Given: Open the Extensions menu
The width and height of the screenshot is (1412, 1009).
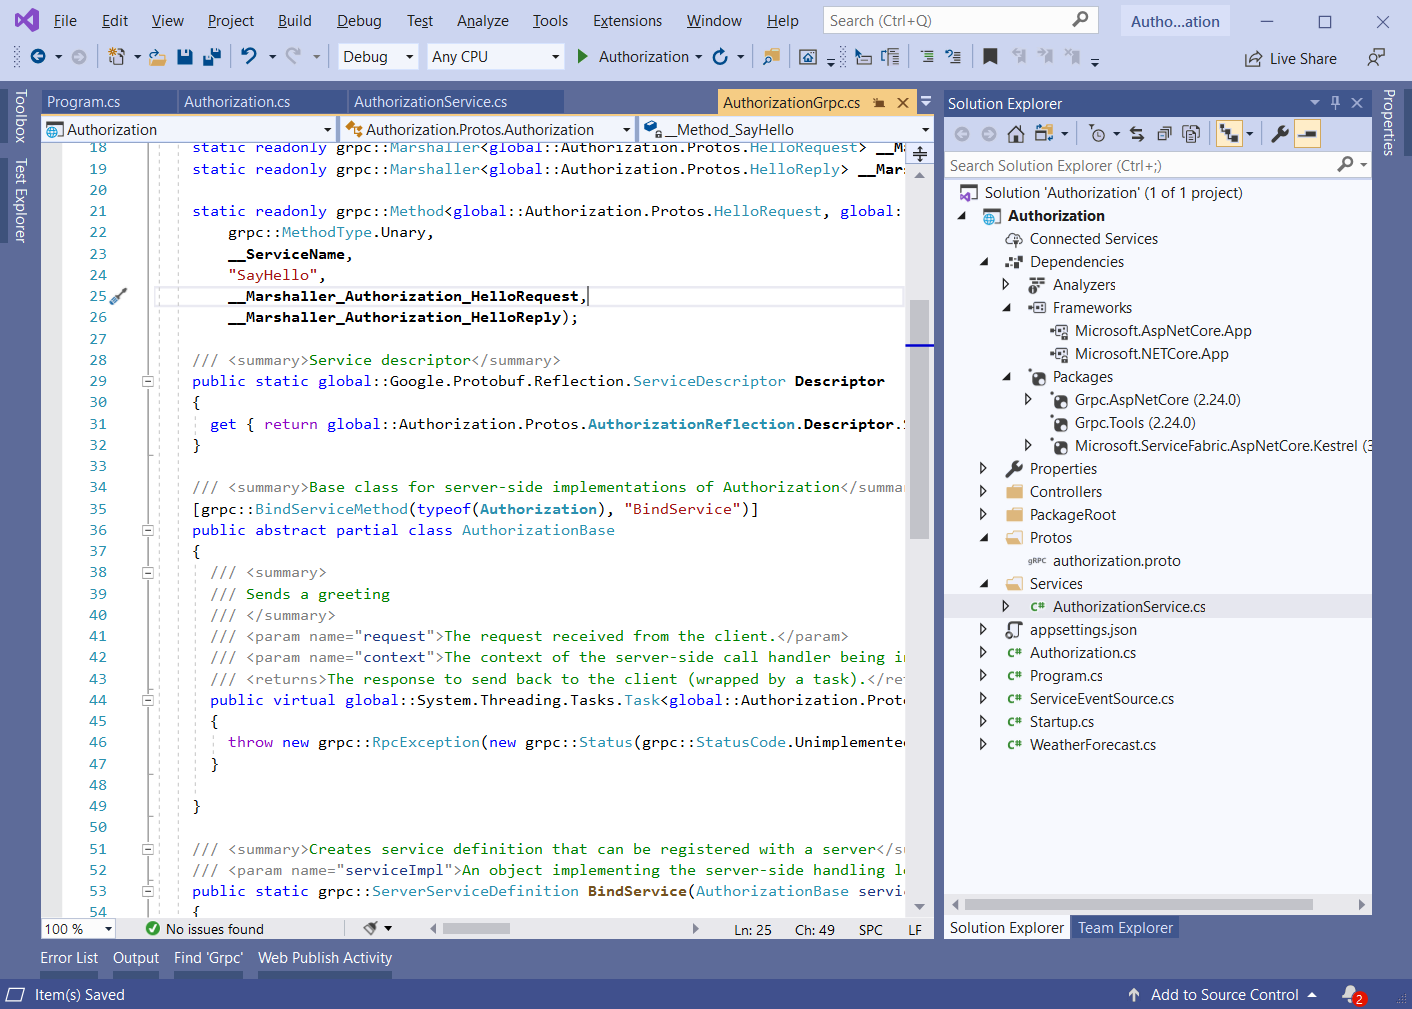Looking at the screenshot, I should tap(627, 20).
